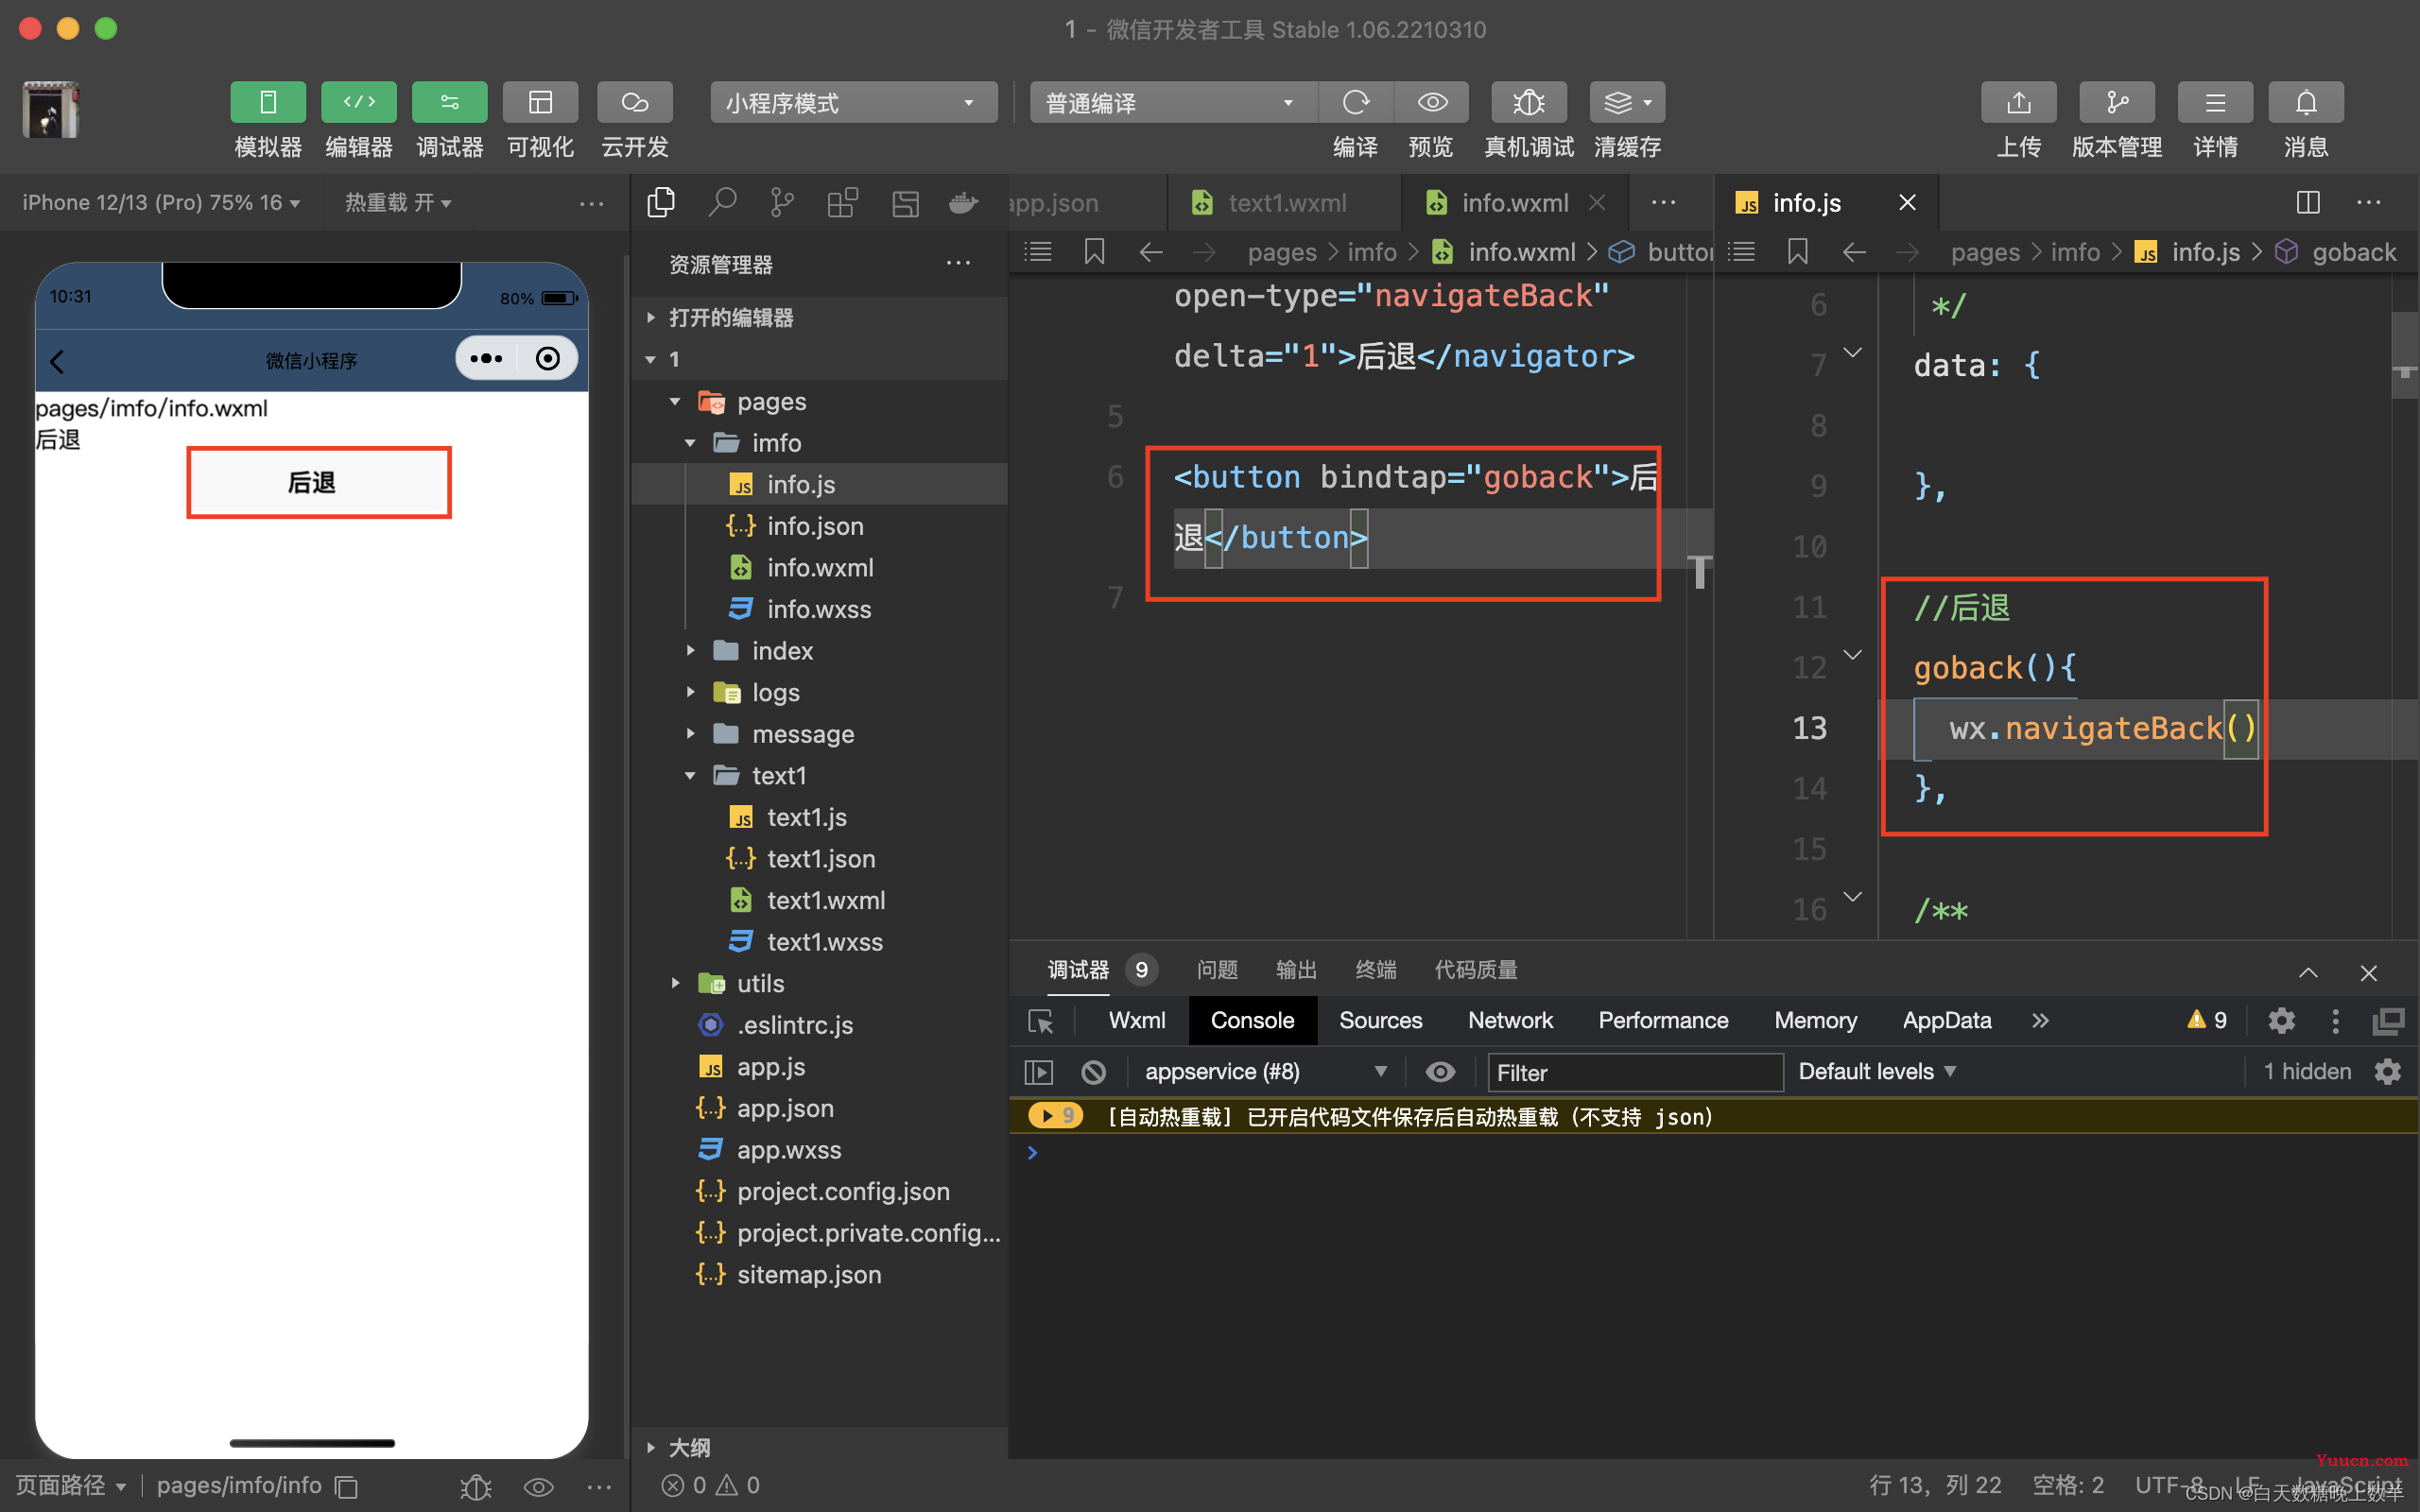Open the hot reload (热重载) dropdown
Image resolution: width=2420 pixels, height=1512 pixels.
tap(398, 202)
